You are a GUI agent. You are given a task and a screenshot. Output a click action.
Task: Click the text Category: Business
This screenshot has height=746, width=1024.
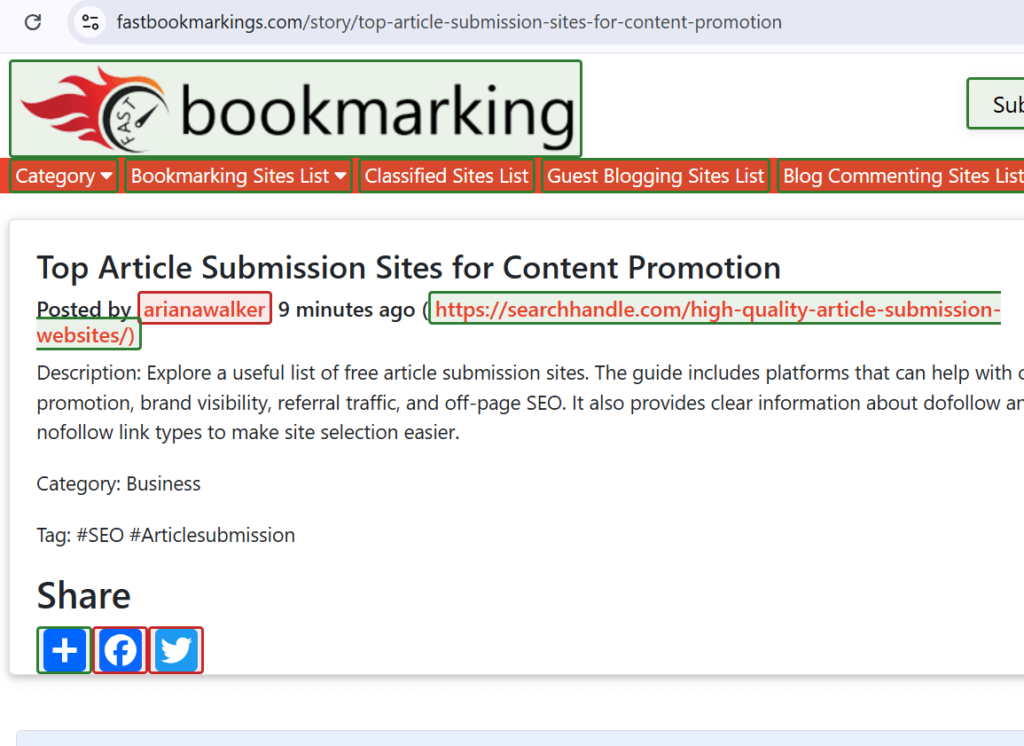pos(118,483)
